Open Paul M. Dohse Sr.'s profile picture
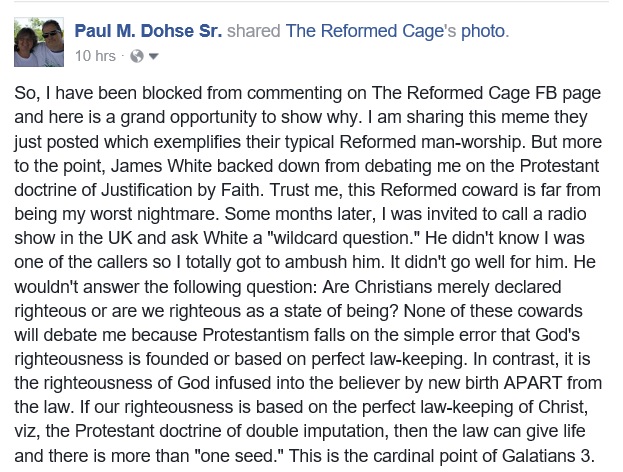The height and width of the screenshot is (472, 623). [39, 43]
